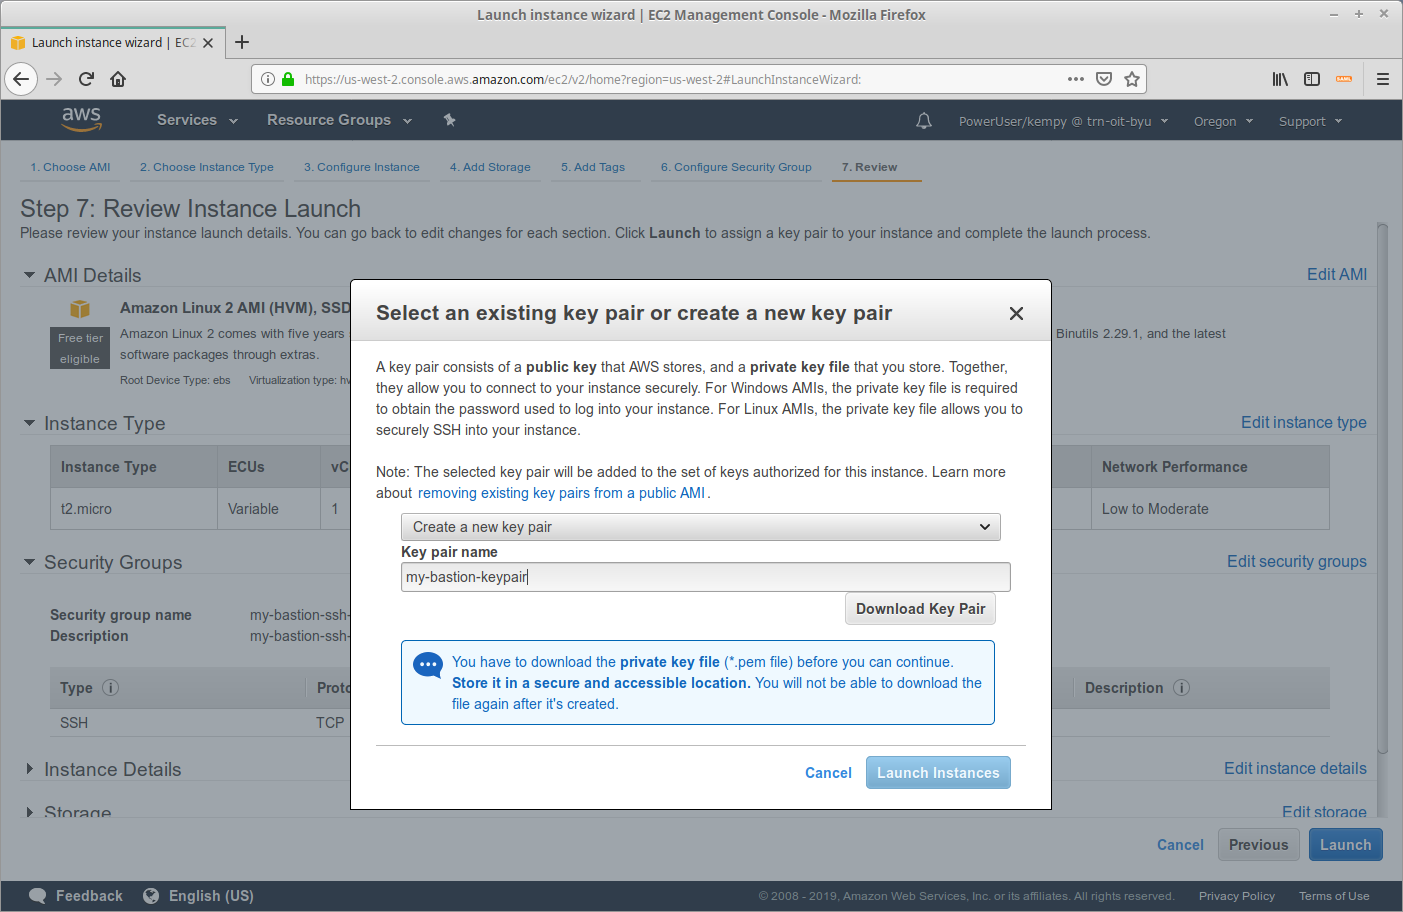Viewport: 1403px width, 912px height.
Task: Collapse the Instance Type section
Action: (x=30, y=424)
